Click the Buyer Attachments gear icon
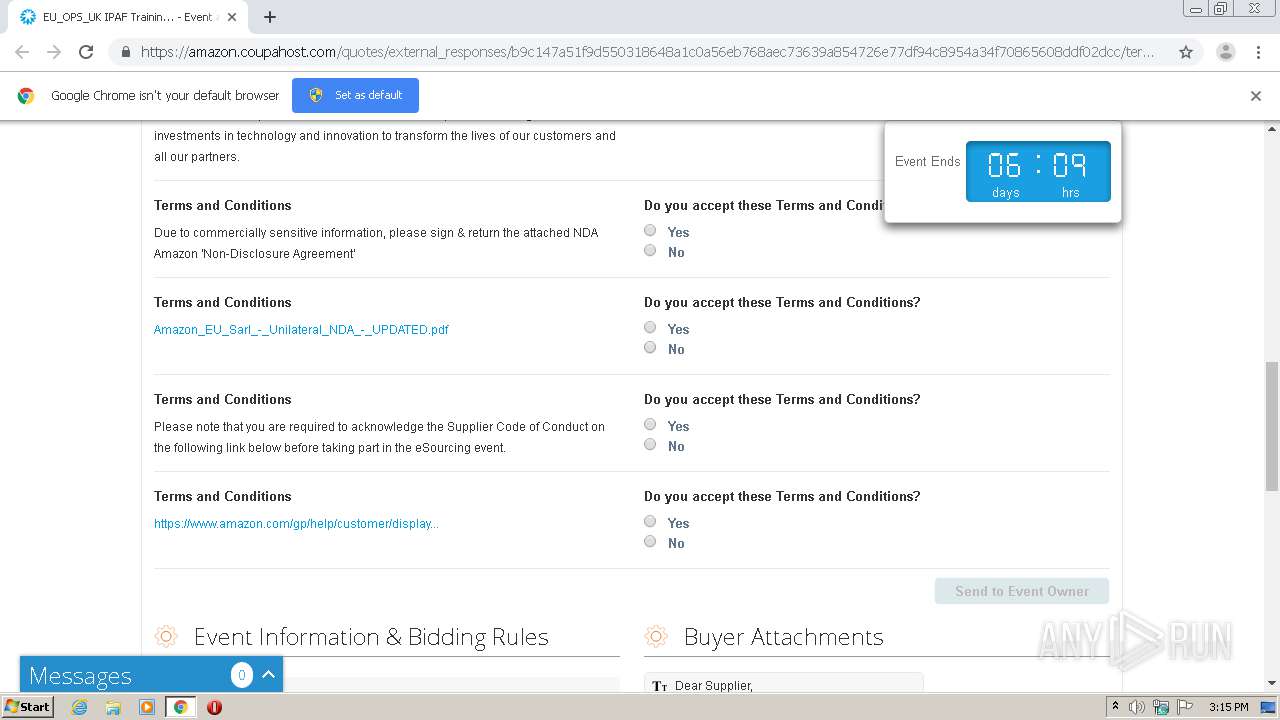This screenshot has width=1280, height=720. click(656, 637)
